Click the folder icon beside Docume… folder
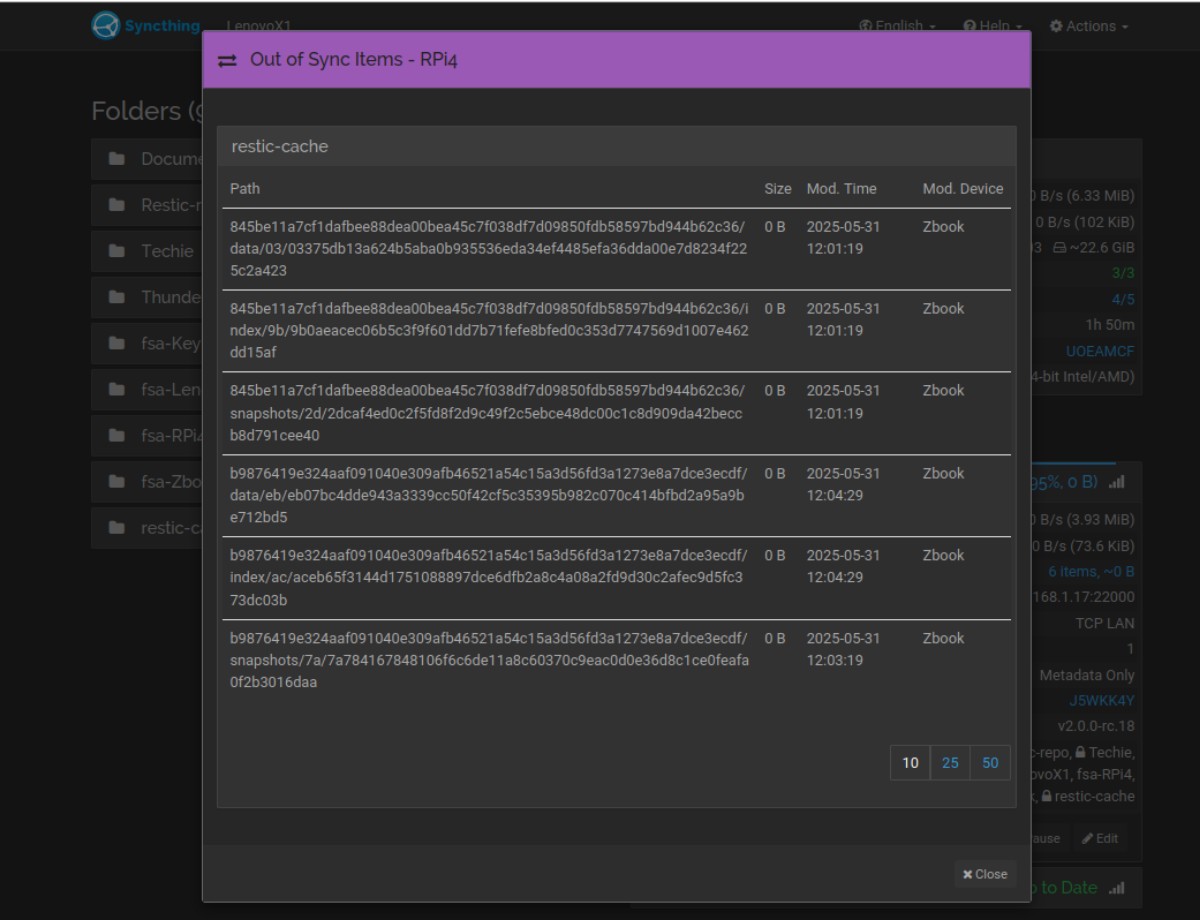The image size is (1200, 920). (x=117, y=159)
